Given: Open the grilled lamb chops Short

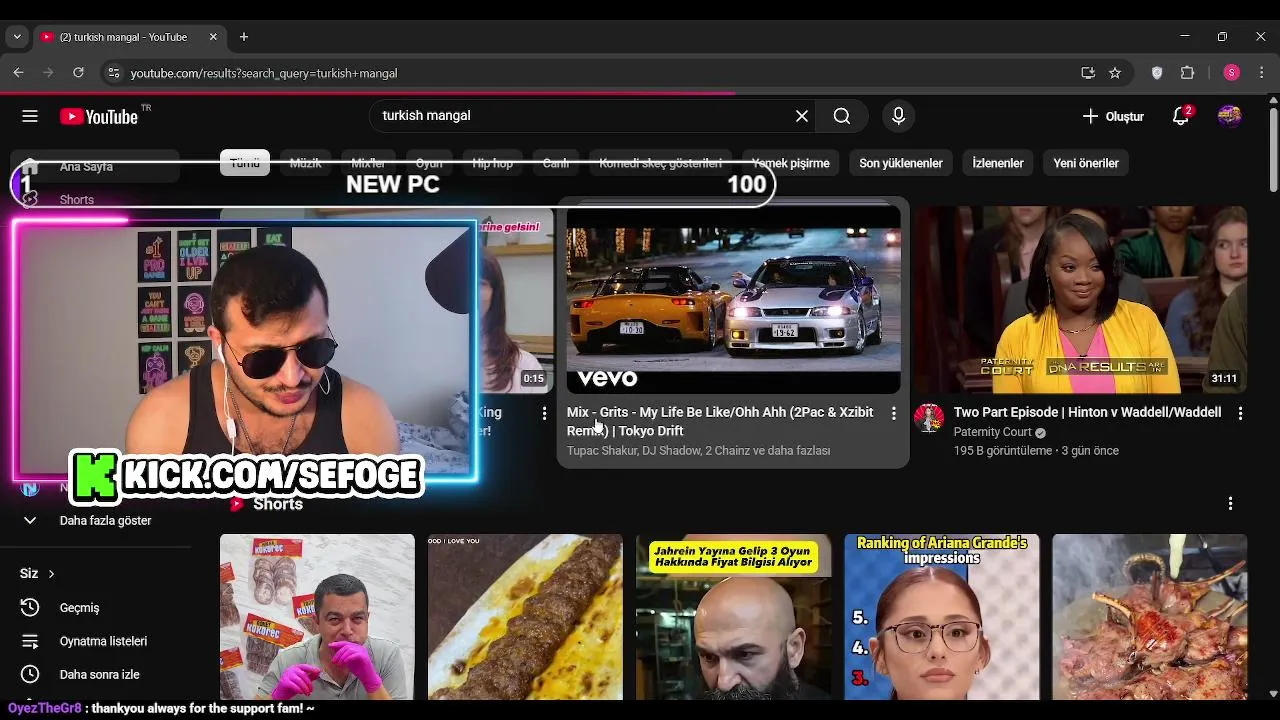Looking at the screenshot, I should [1149, 617].
